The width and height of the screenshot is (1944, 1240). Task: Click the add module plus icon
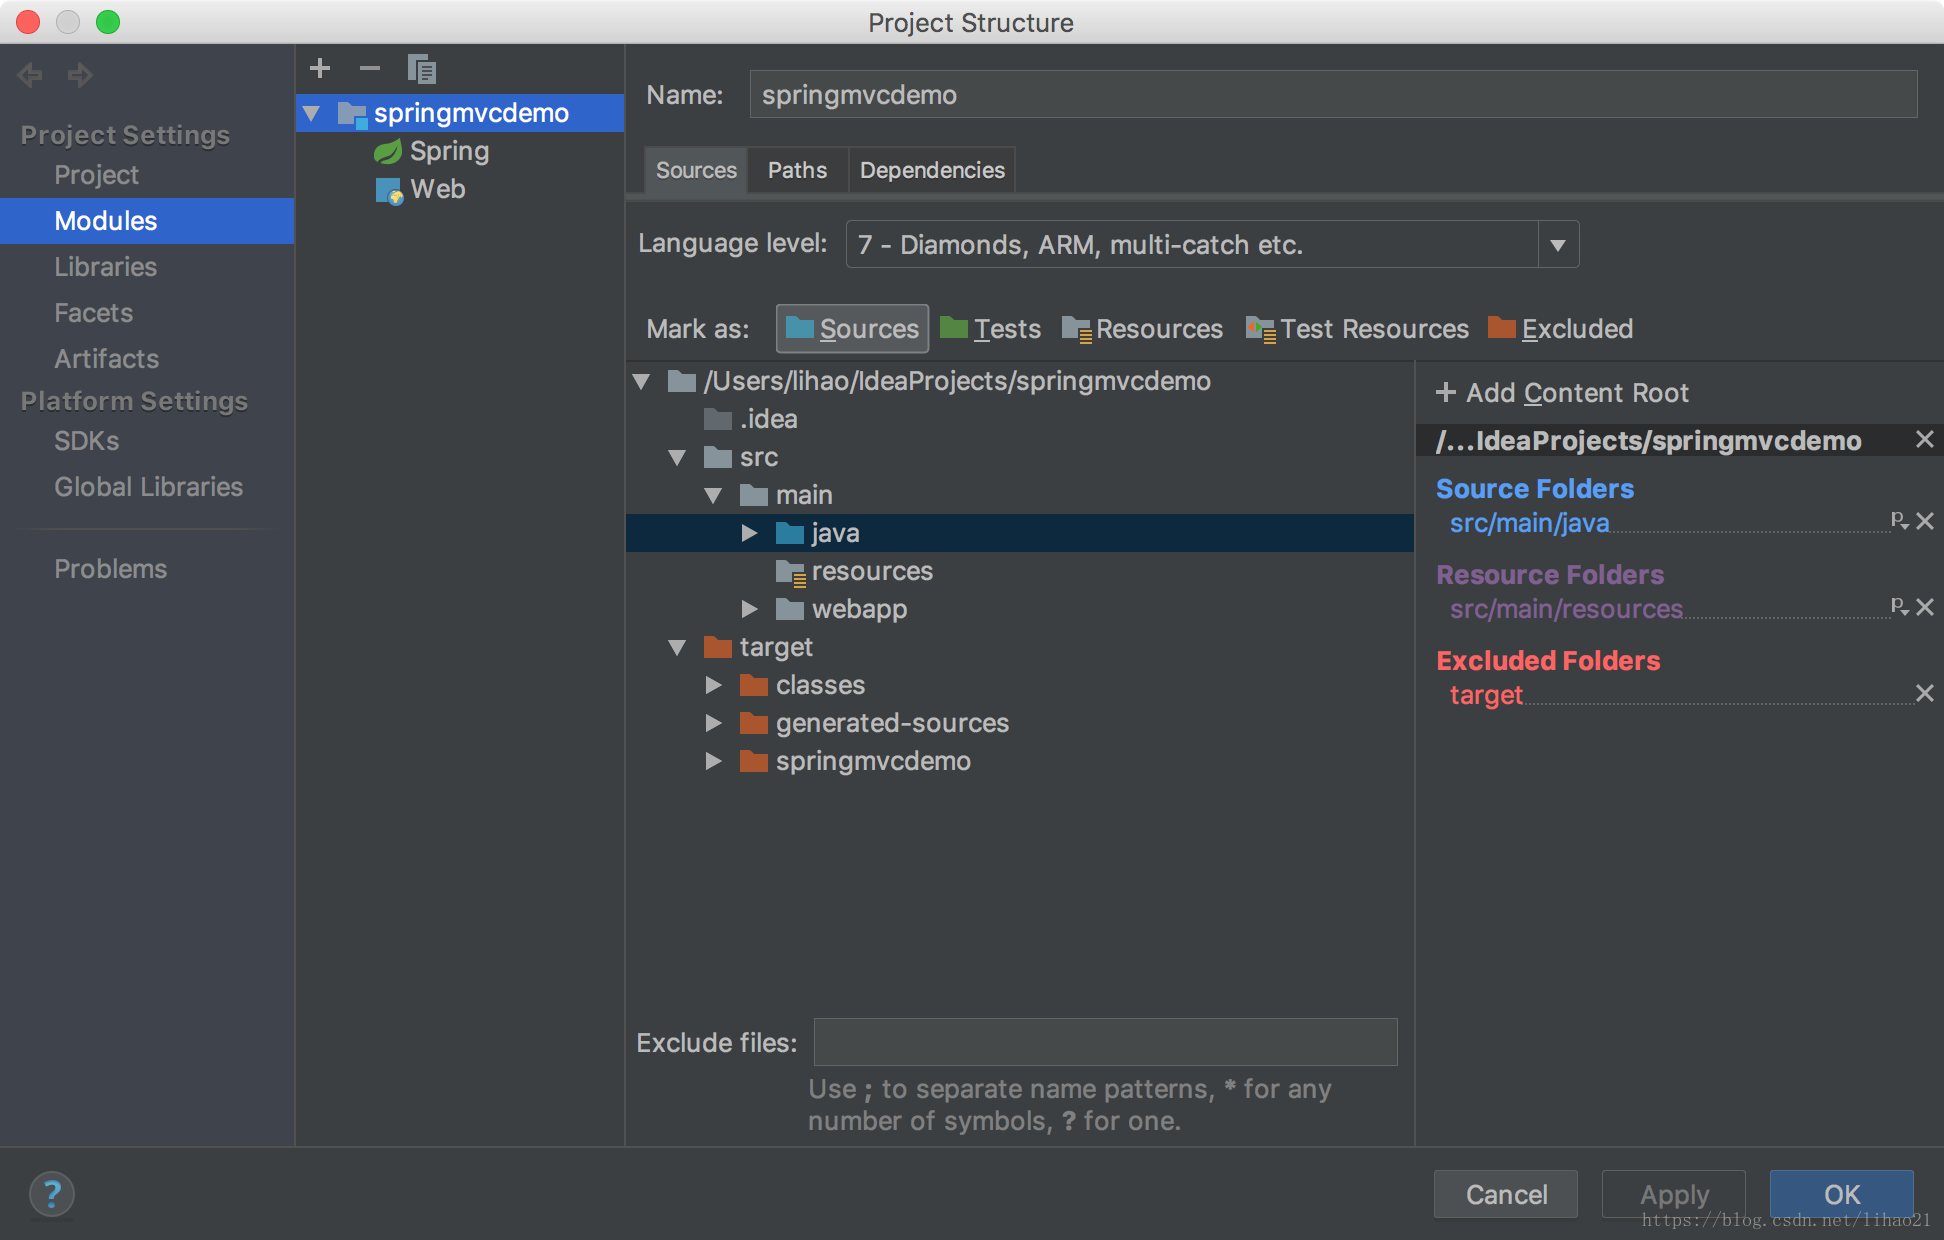pyautogui.click(x=320, y=68)
